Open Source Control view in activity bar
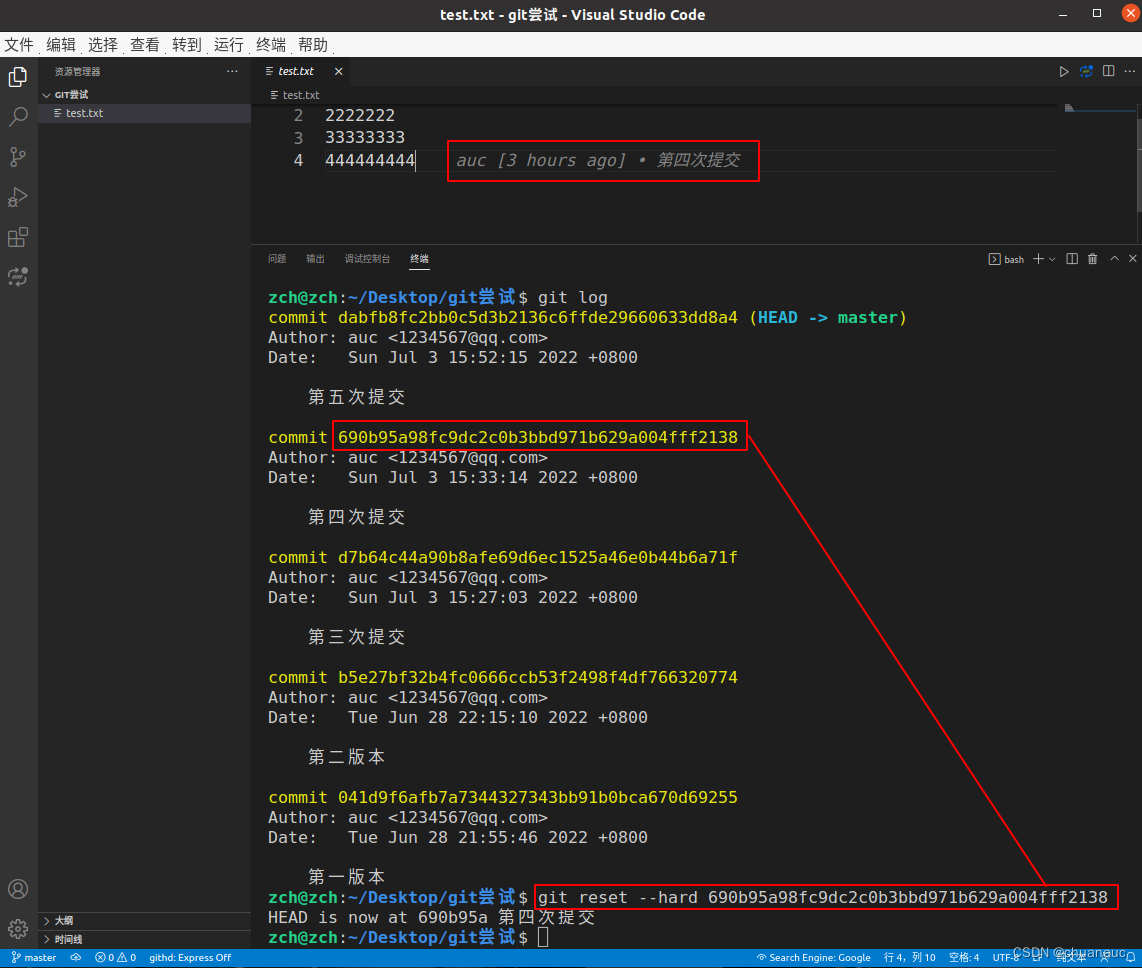This screenshot has width=1142, height=968. [18, 157]
